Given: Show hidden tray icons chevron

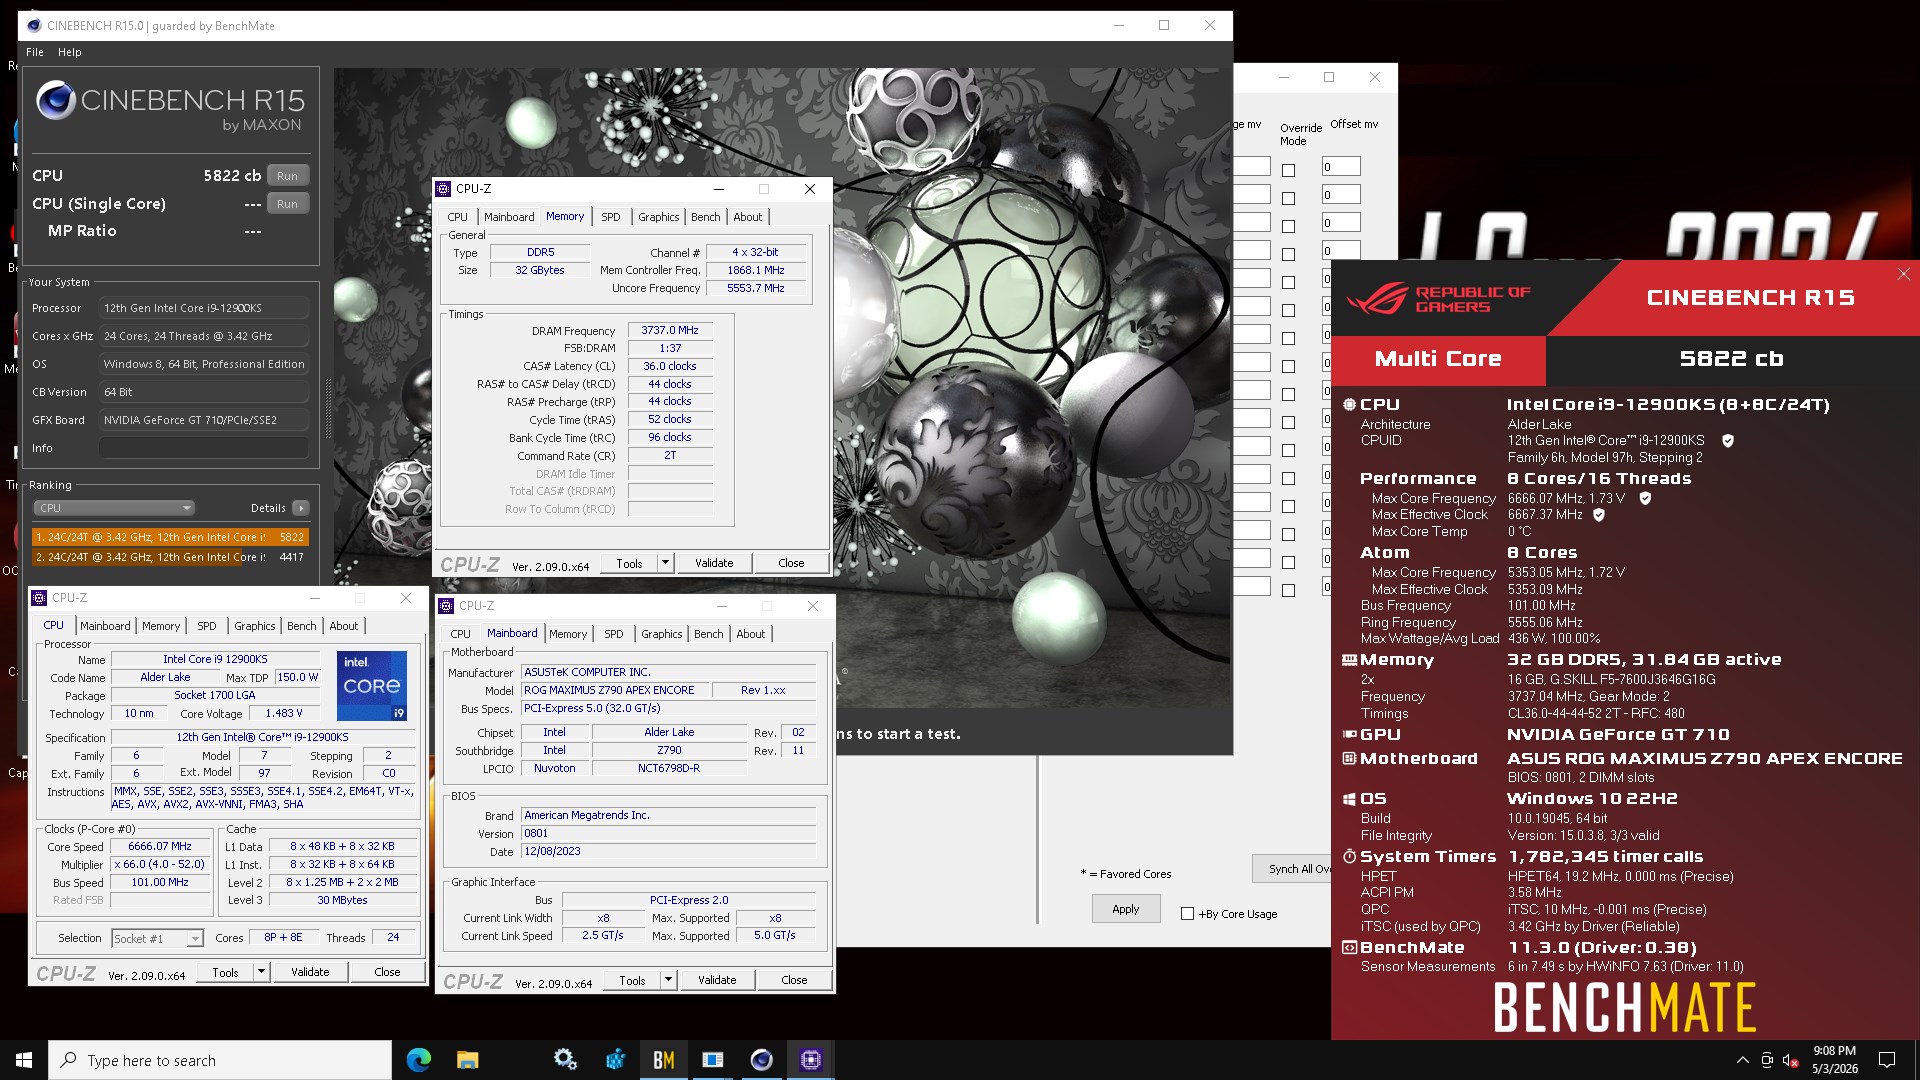Looking at the screenshot, I should [1742, 1060].
